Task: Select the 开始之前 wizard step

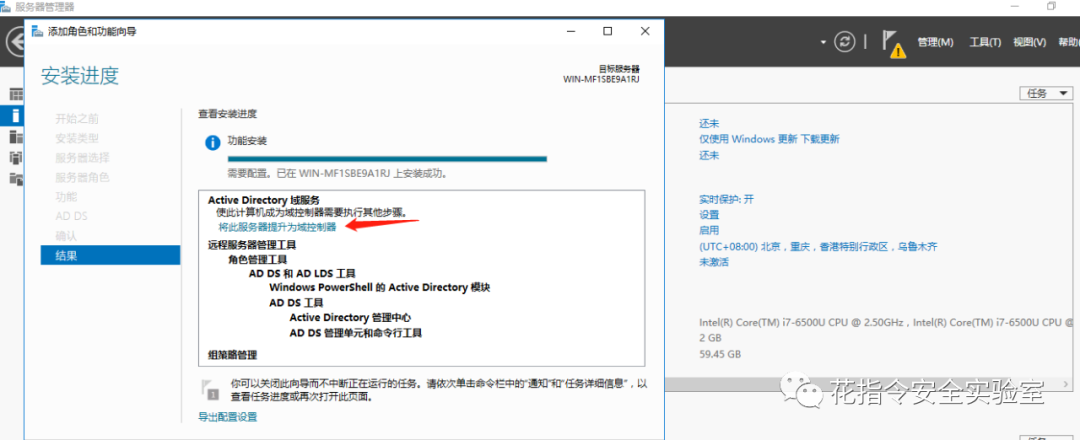Action: pyautogui.click(x=76, y=118)
